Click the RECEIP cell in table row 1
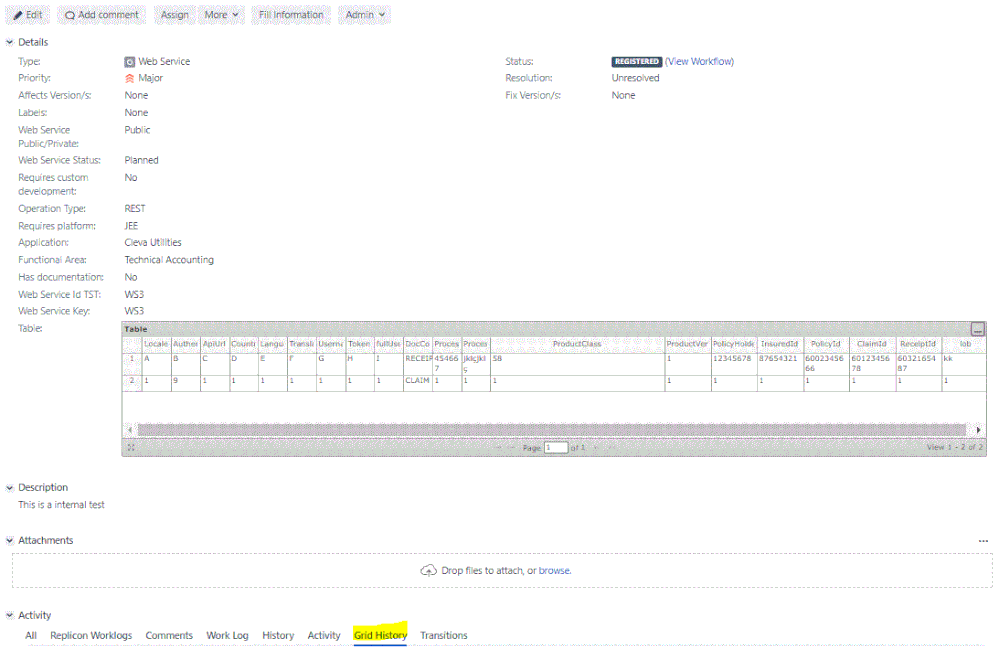999x649 pixels. point(418,364)
